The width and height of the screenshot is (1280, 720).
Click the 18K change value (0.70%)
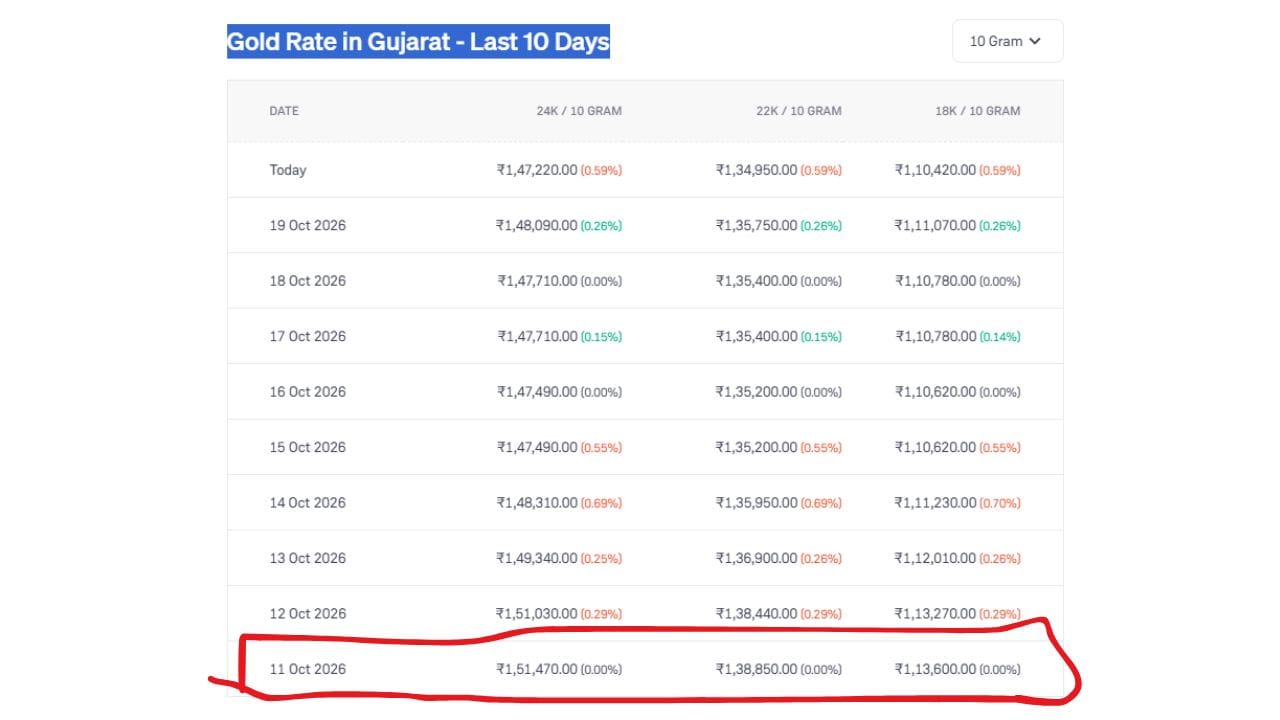point(1000,503)
